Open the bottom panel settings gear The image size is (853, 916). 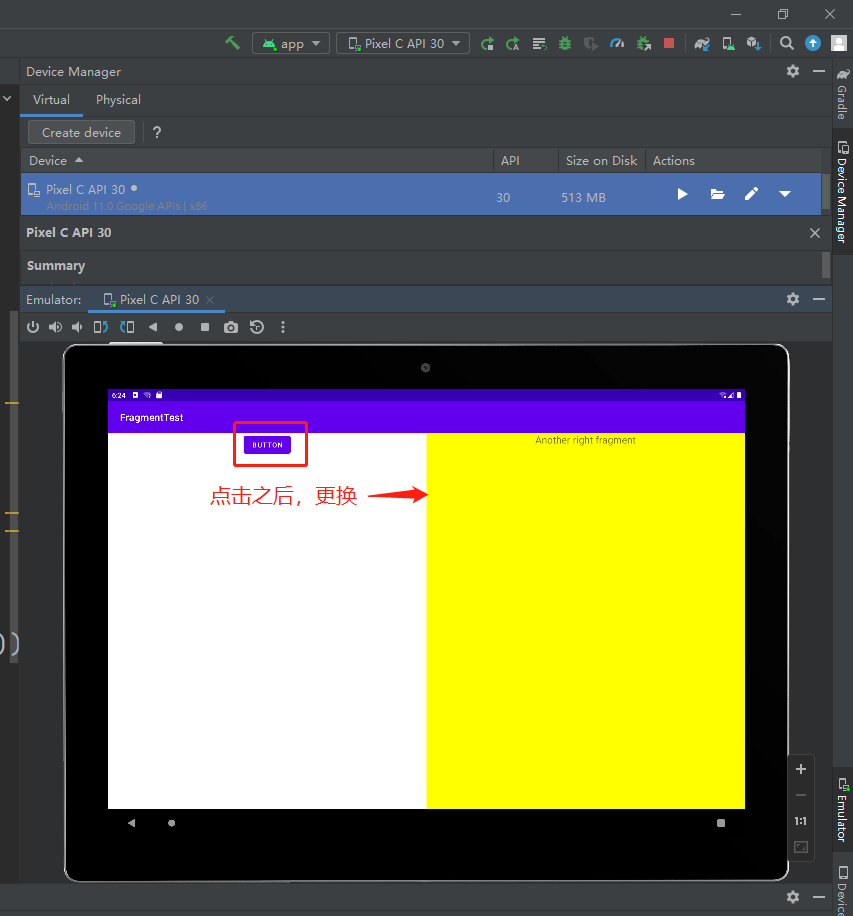tap(793, 897)
